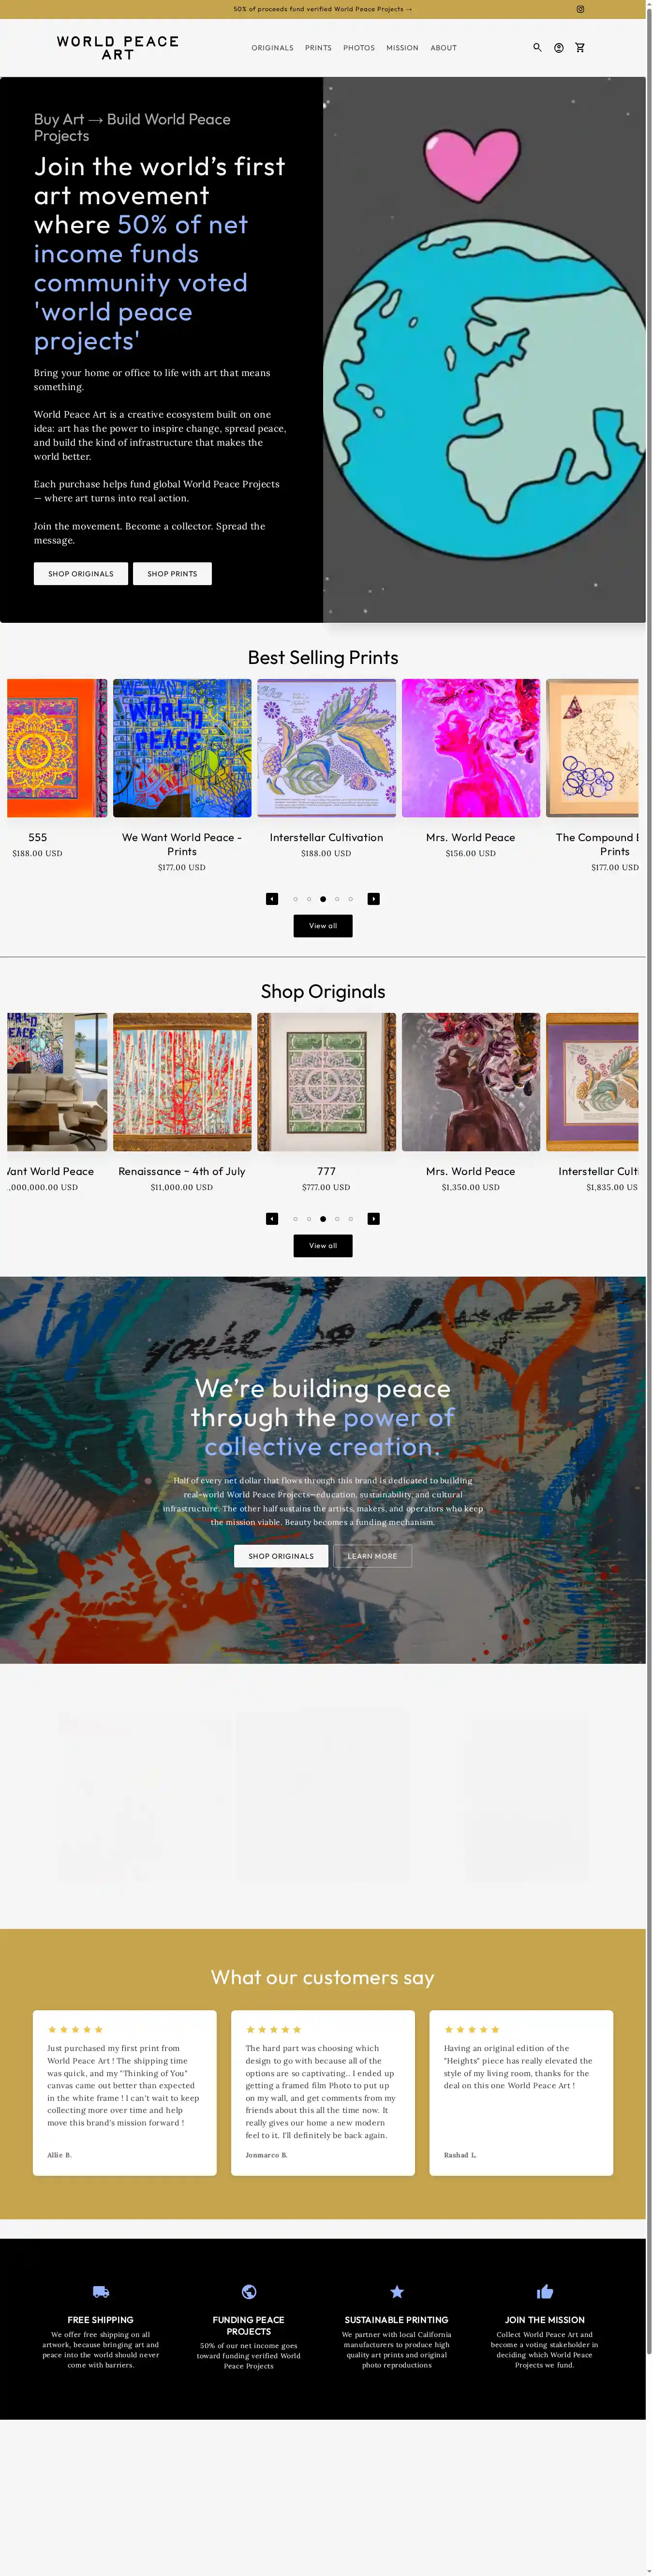The height and width of the screenshot is (2576, 653).
Task: Open the Interstellar Cultivation print thumbnail
Action: (x=327, y=748)
